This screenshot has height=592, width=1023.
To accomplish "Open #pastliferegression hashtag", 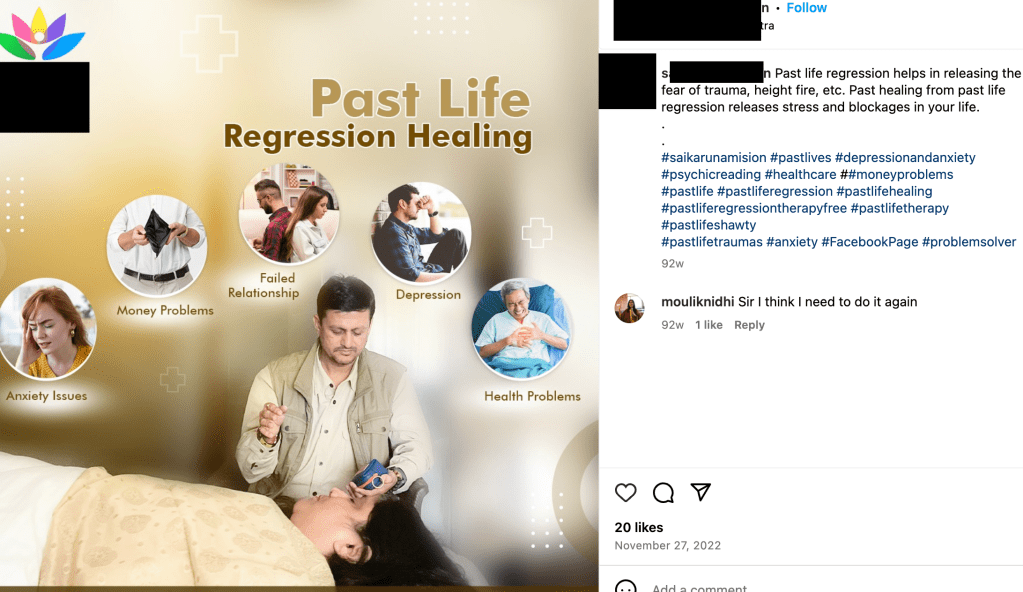I will click(774, 191).
